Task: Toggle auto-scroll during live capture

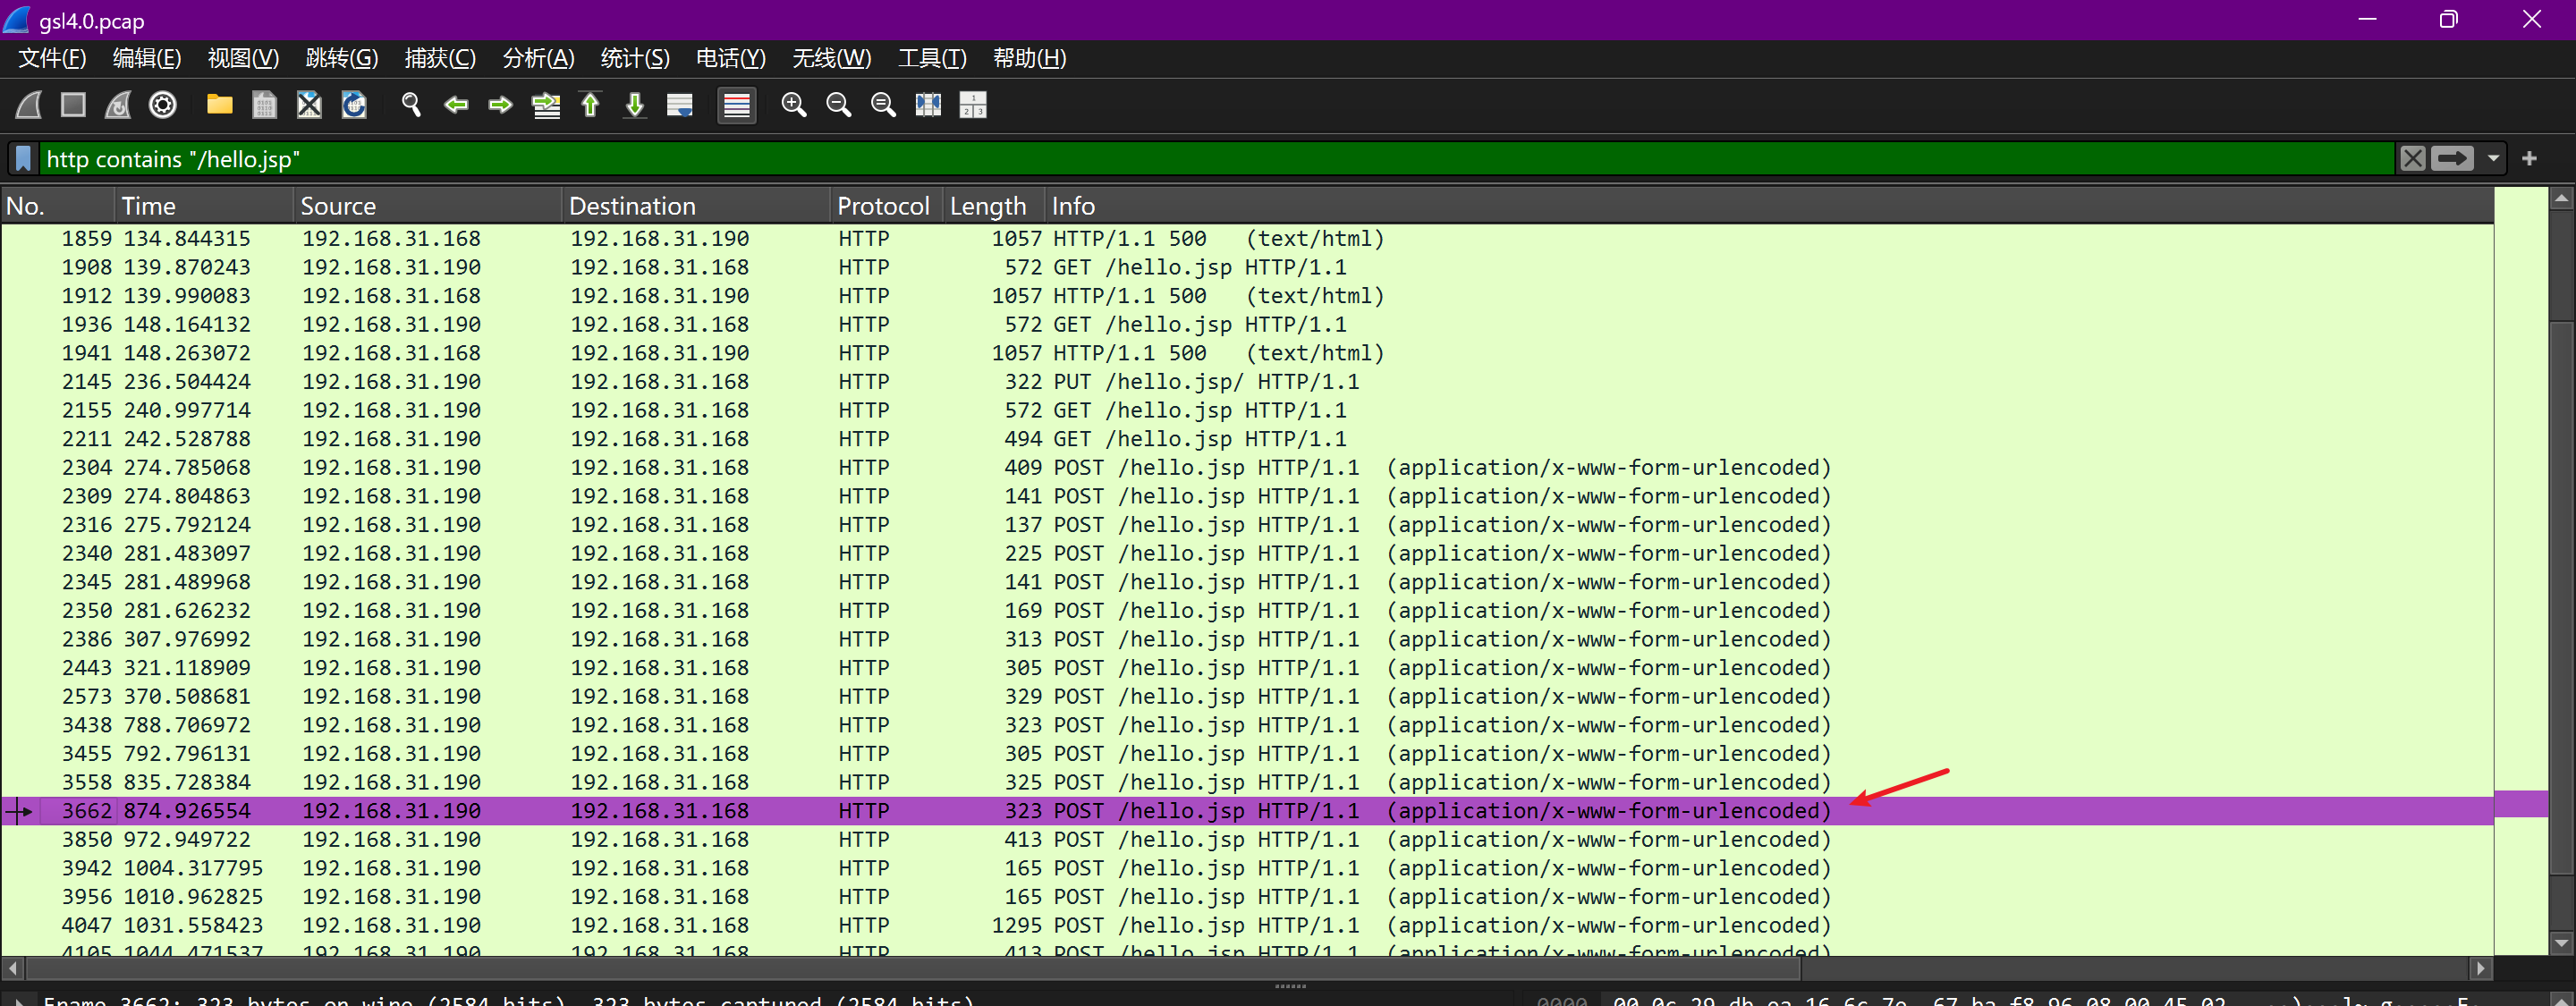Action: pyautogui.click(x=680, y=105)
